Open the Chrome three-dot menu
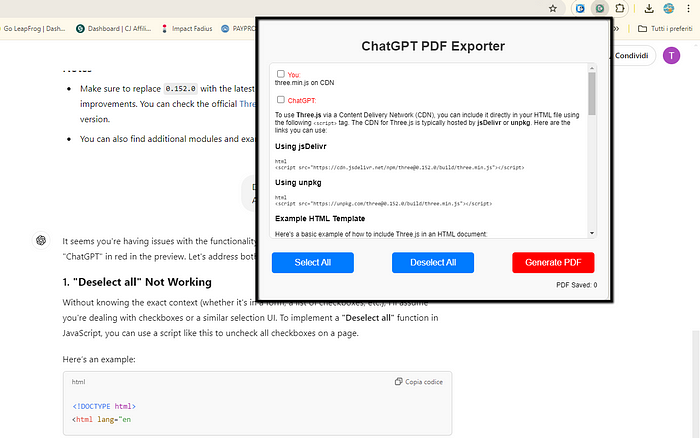The height and width of the screenshot is (438, 700). [688, 8]
